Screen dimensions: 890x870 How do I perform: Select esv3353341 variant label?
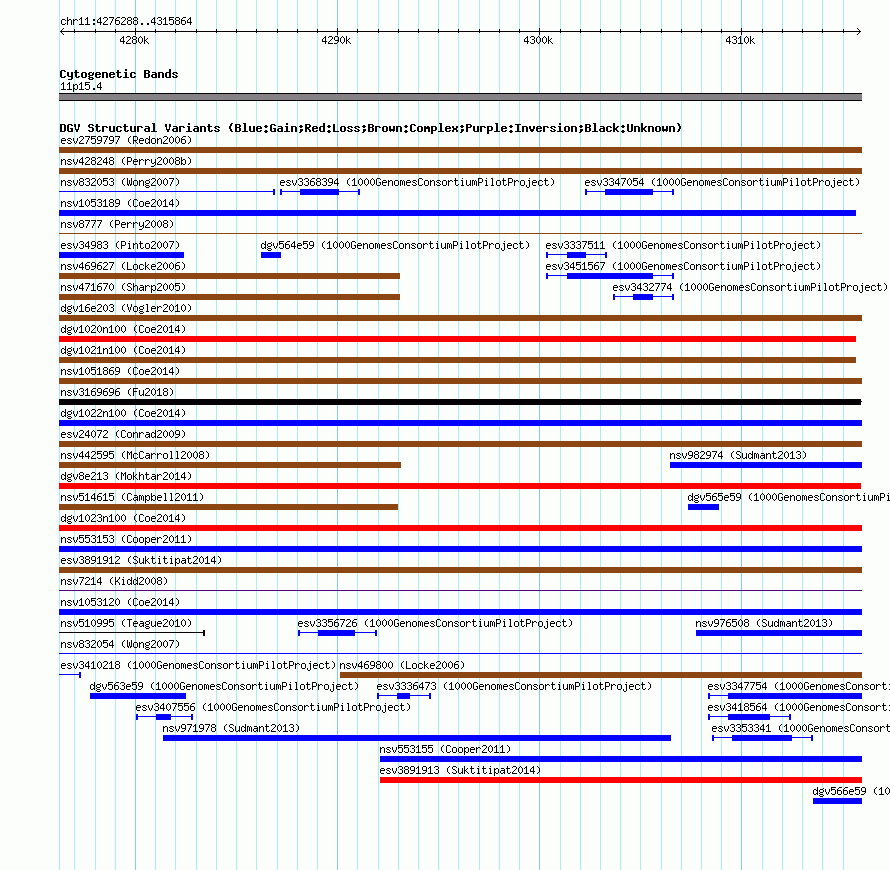pos(800,728)
